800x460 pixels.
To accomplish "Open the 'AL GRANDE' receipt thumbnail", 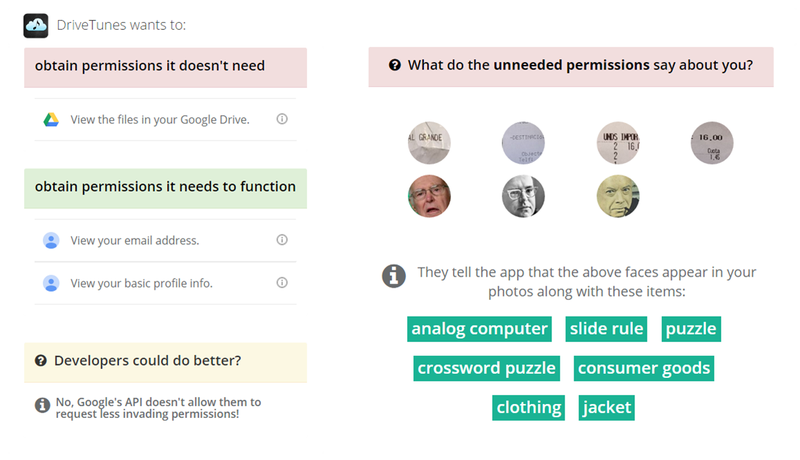I will 429,143.
